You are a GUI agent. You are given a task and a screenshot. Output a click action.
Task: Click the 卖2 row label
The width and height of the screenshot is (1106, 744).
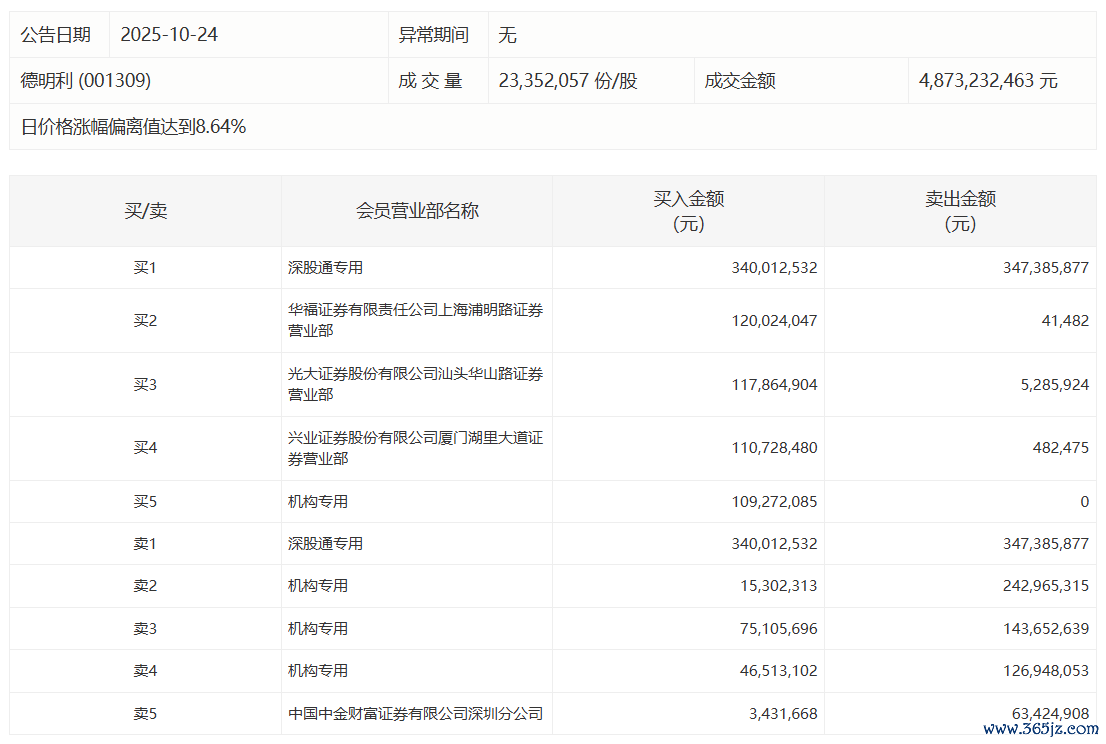[145, 586]
